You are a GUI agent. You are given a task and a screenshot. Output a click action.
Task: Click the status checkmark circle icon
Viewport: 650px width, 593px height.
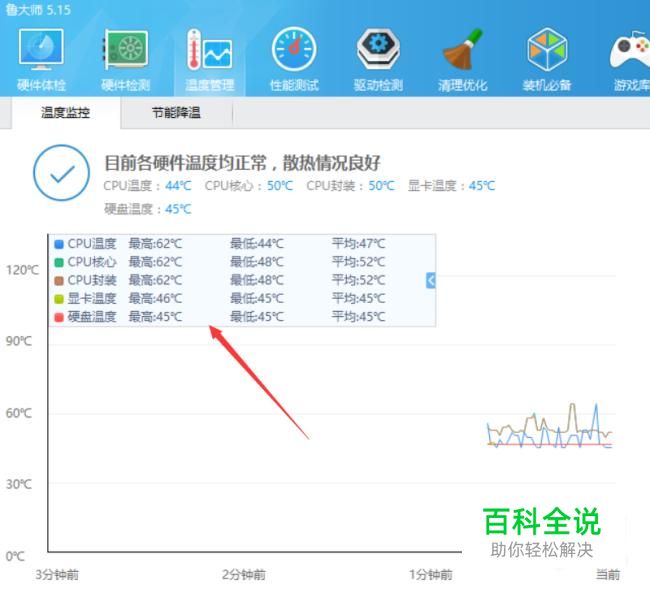click(x=61, y=173)
